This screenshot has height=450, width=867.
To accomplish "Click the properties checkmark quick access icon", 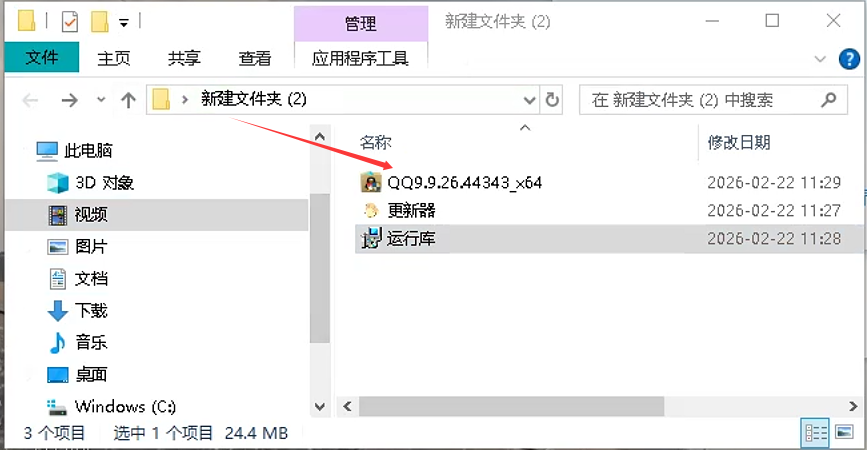I will [70, 22].
